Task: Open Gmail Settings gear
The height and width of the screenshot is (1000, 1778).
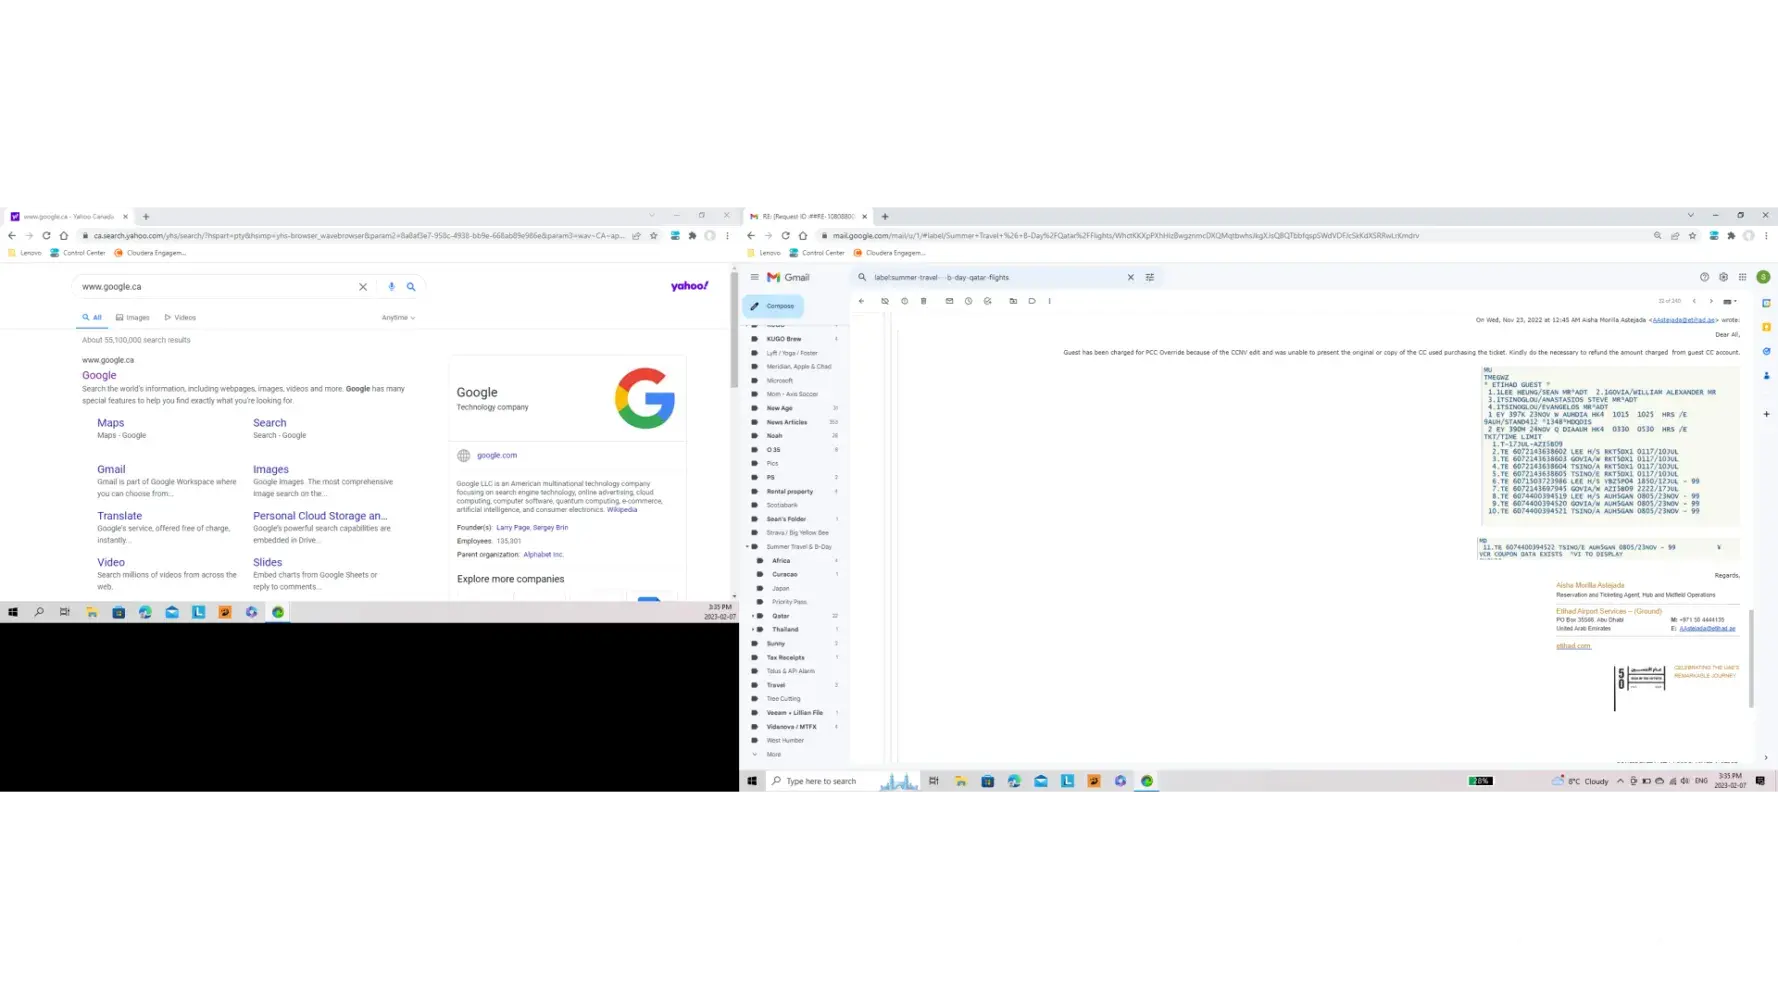Action: tap(1723, 277)
